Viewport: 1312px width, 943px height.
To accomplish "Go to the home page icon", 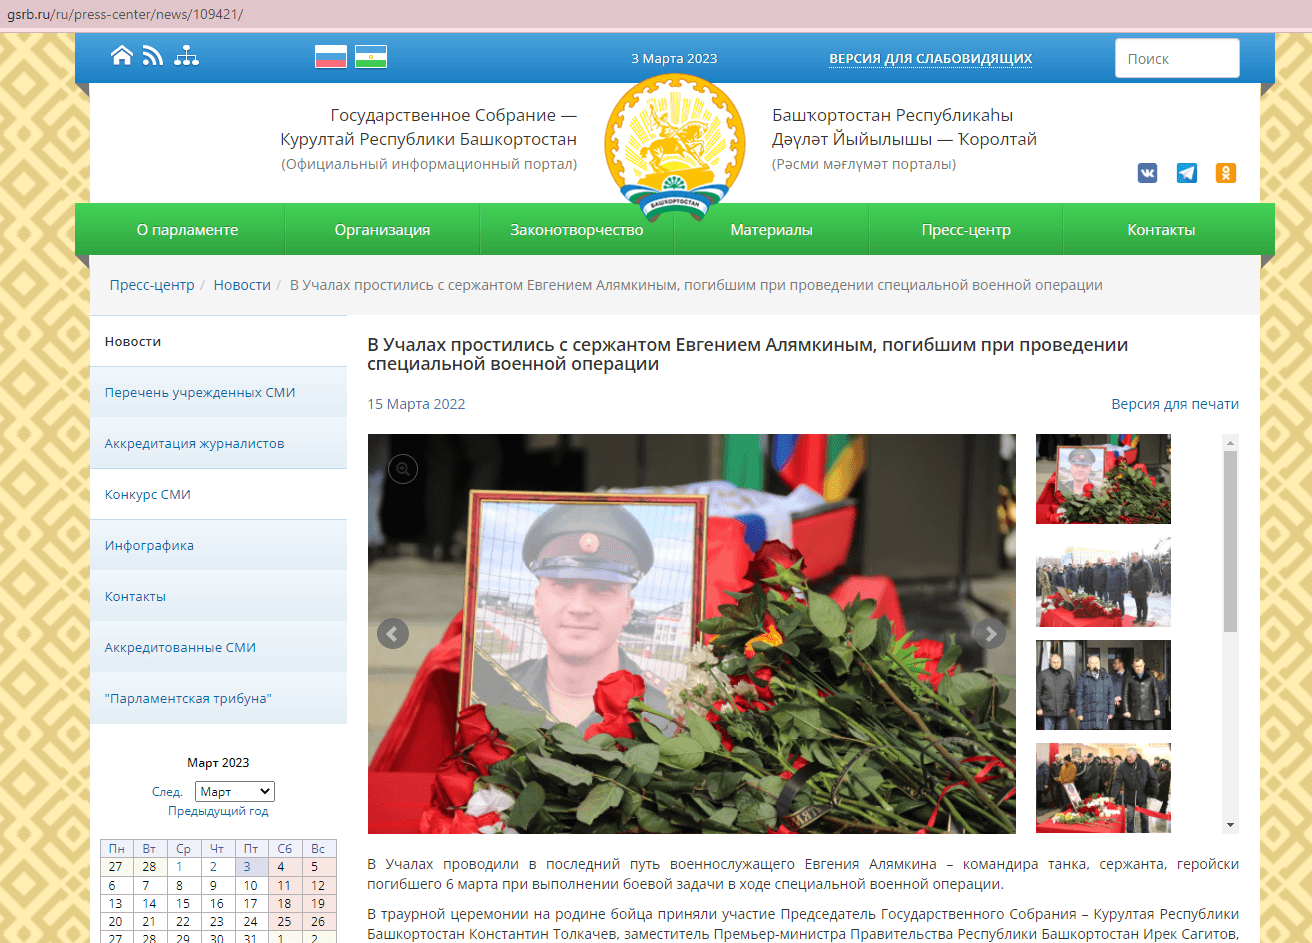I will [121, 56].
